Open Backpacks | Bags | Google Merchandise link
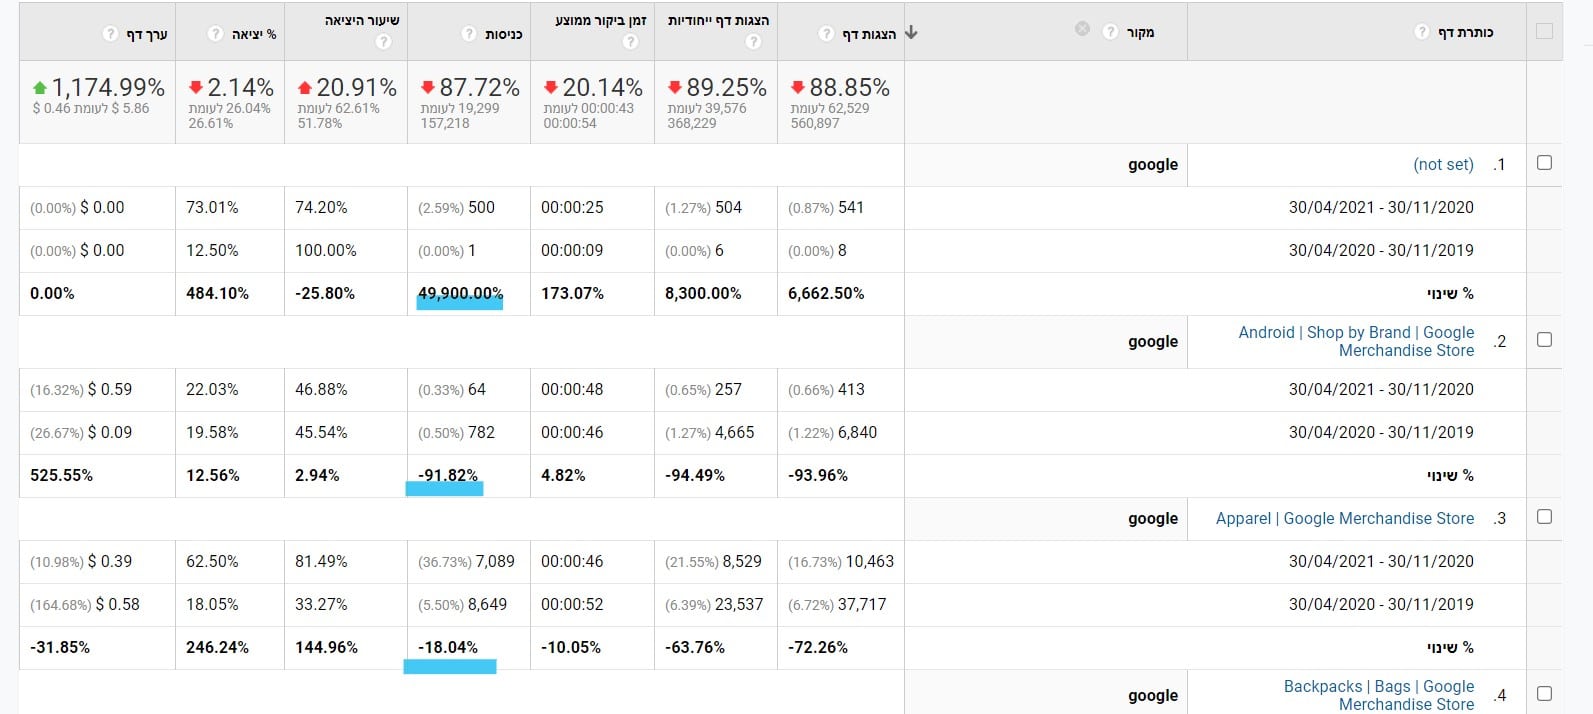This screenshot has width=1593, height=714. click(x=1379, y=695)
